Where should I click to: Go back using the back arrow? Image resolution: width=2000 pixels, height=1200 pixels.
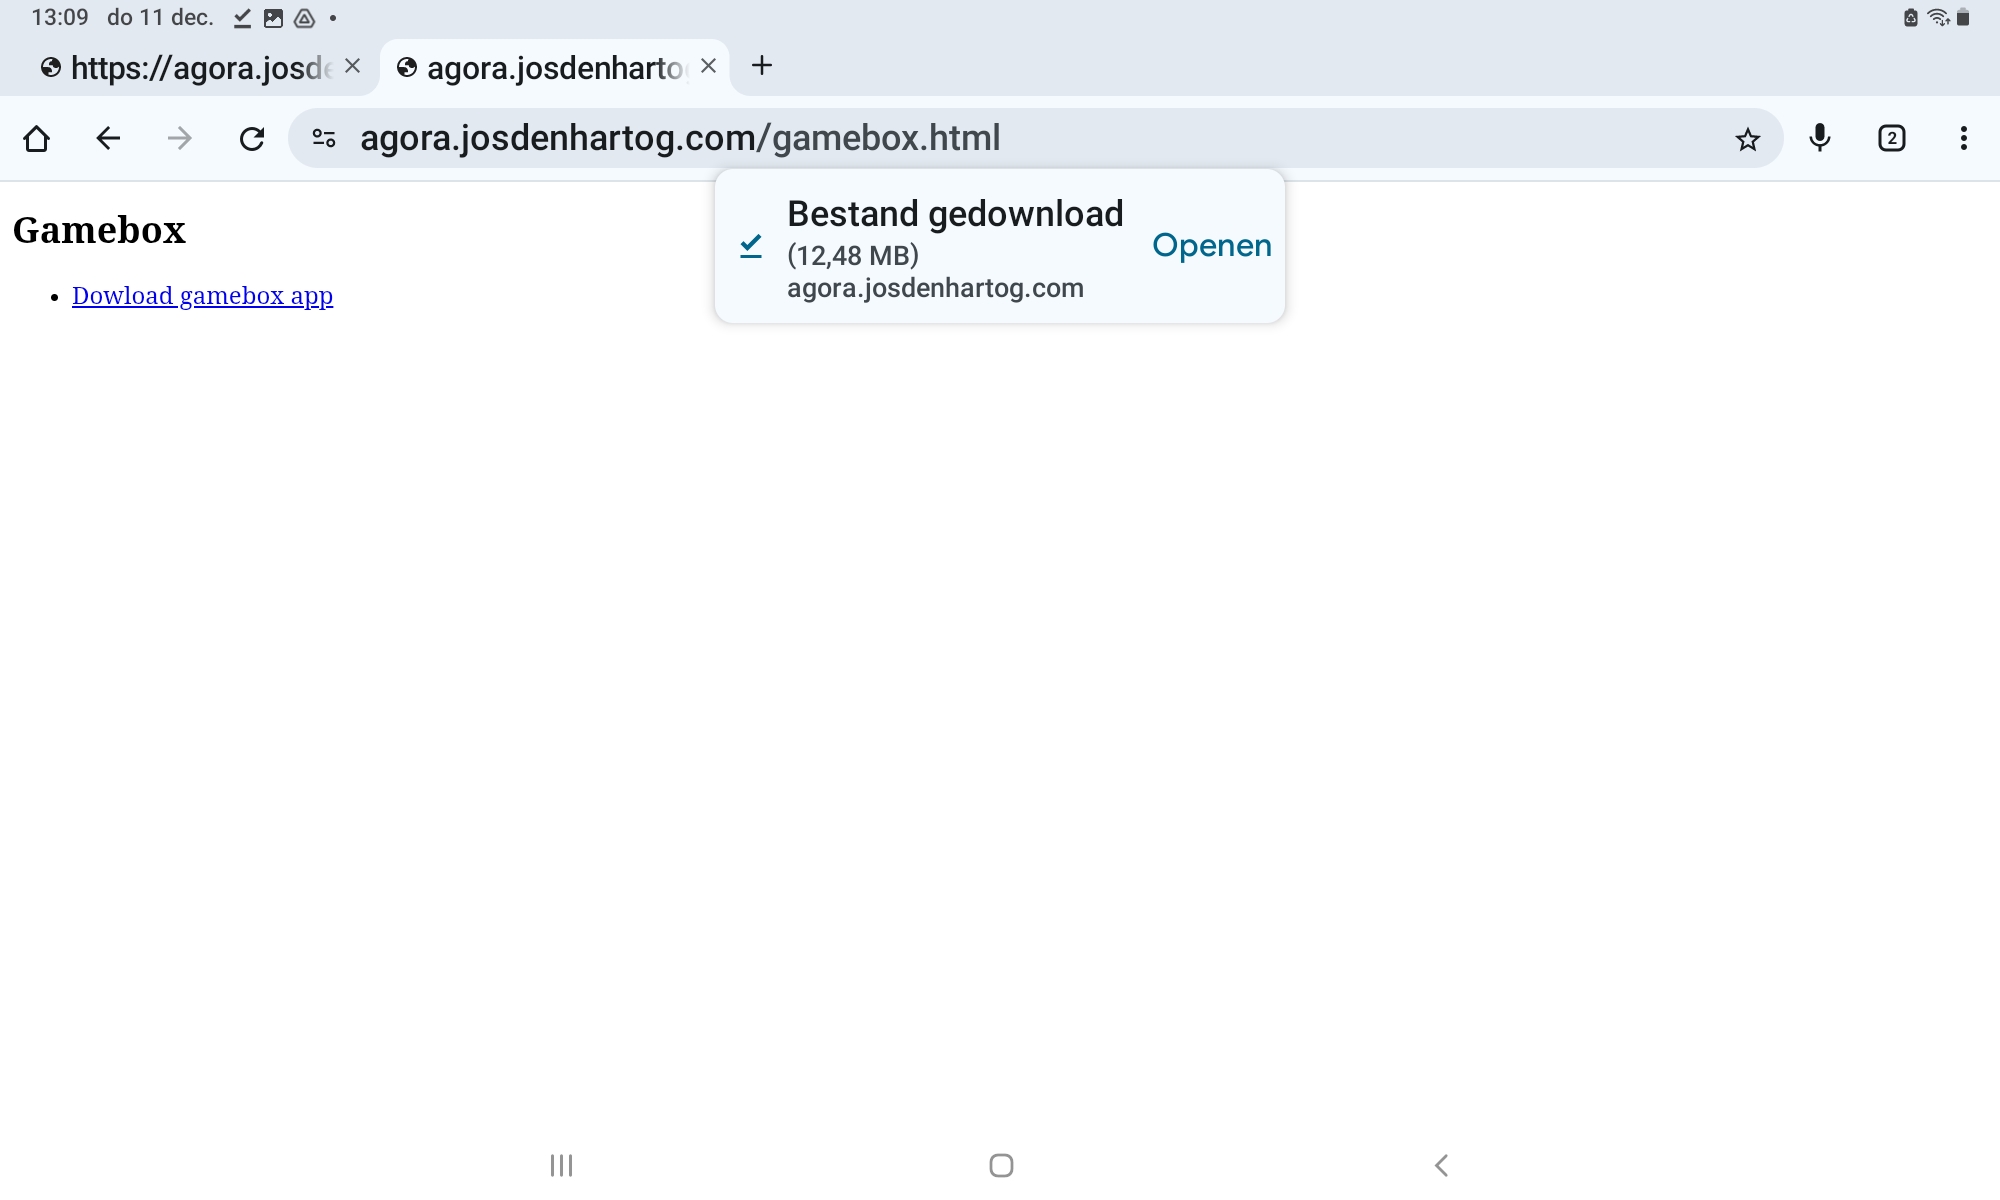pyautogui.click(x=108, y=138)
